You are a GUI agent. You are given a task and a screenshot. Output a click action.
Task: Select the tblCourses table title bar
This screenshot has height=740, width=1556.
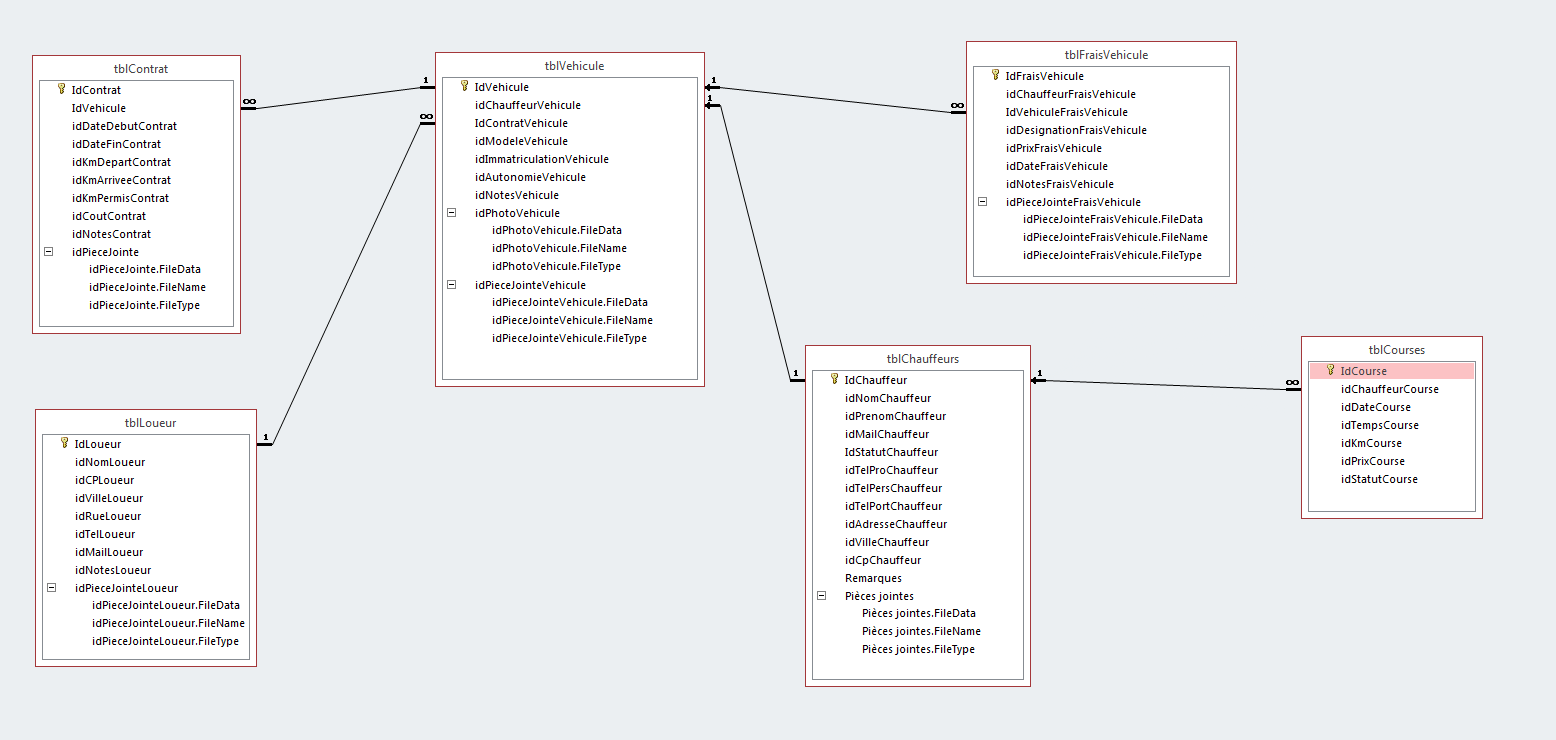point(1392,350)
